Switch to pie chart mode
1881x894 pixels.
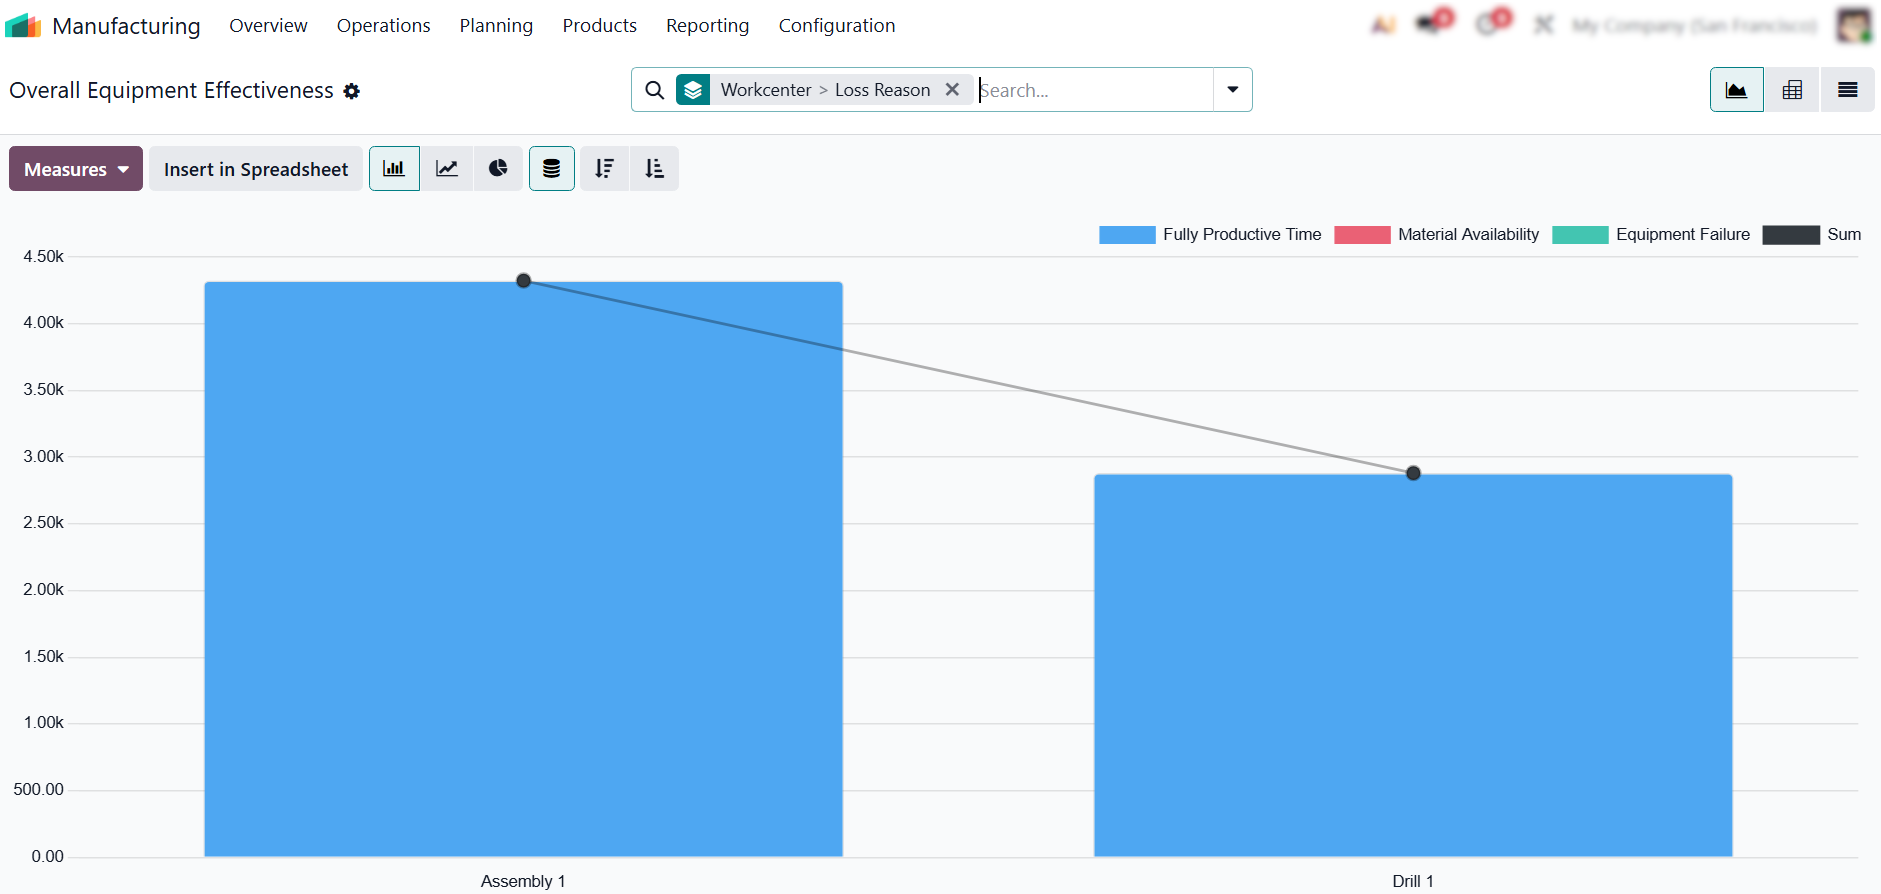point(498,169)
